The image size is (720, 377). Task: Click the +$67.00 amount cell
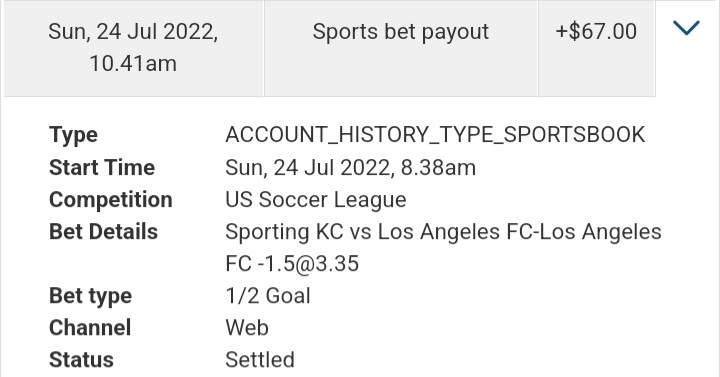596,48
